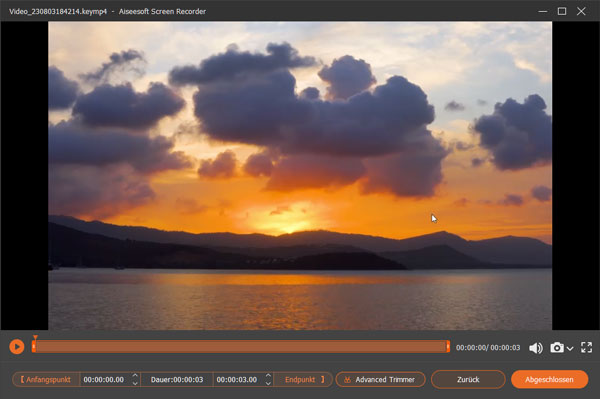The image size is (600, 399).
Task: Set the Endpunkt end marker
Action: coord(305,379)
